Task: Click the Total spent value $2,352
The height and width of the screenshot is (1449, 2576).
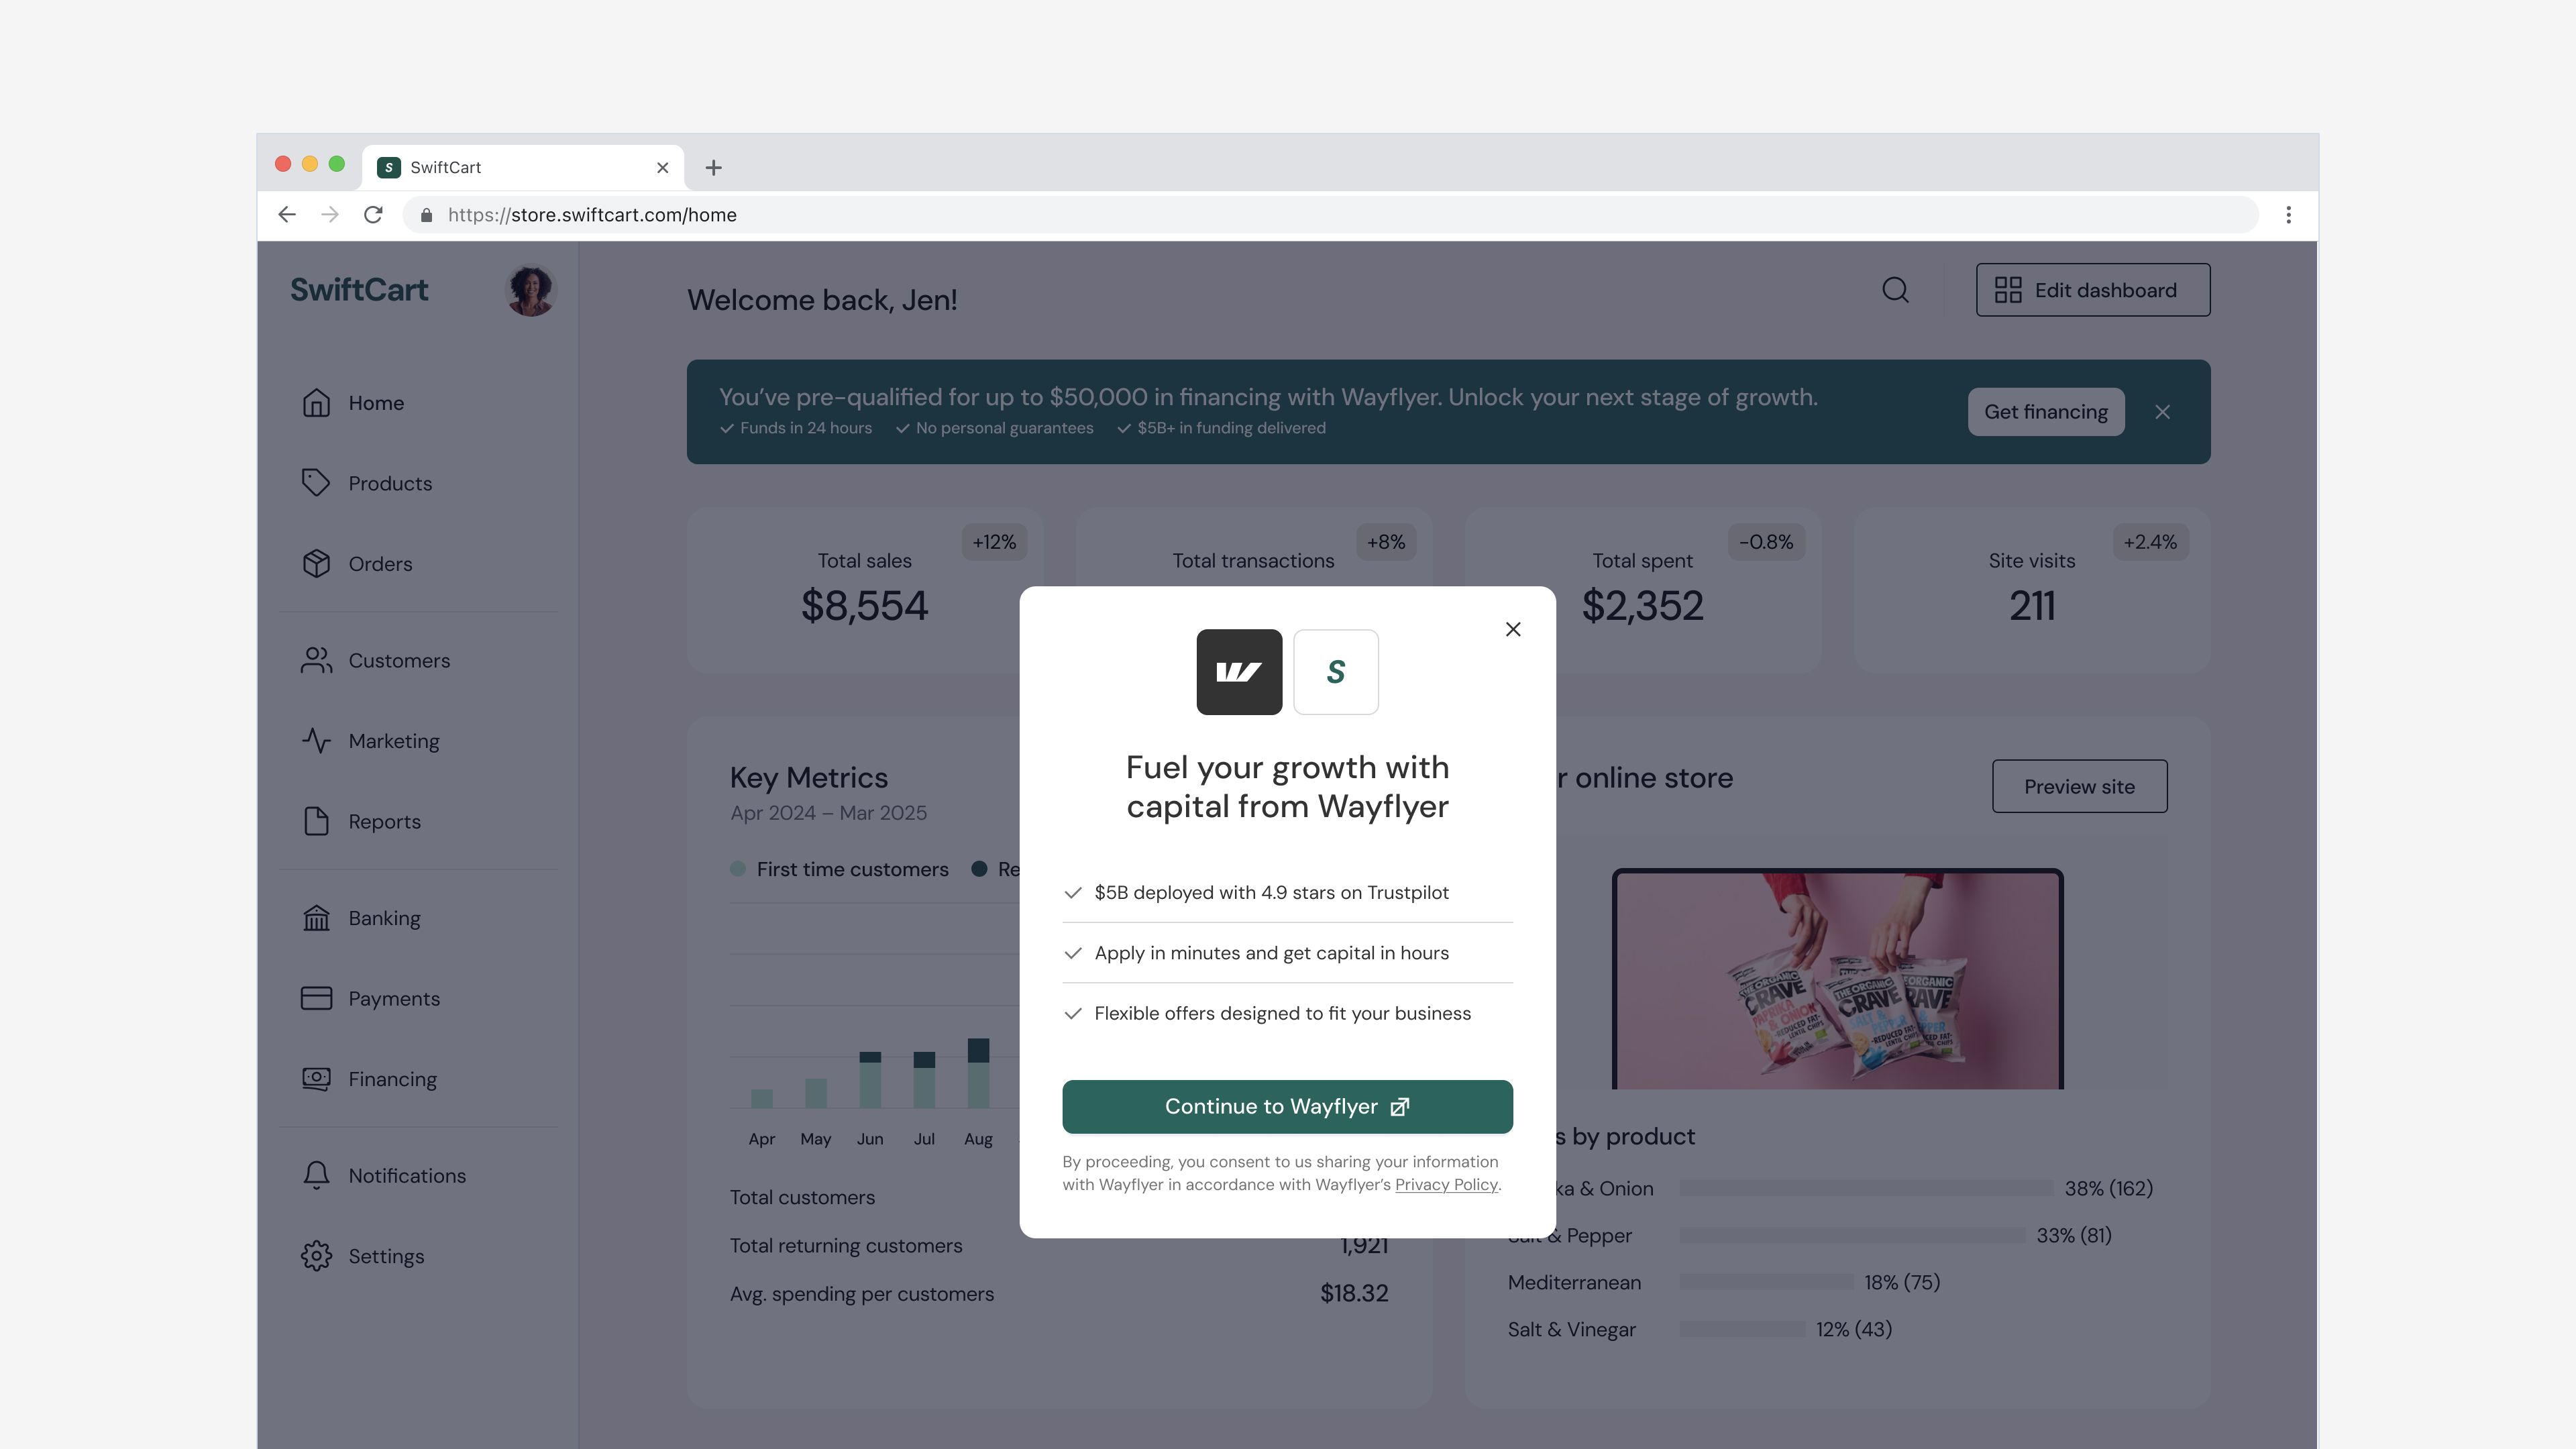Action: coord(1642,606)
